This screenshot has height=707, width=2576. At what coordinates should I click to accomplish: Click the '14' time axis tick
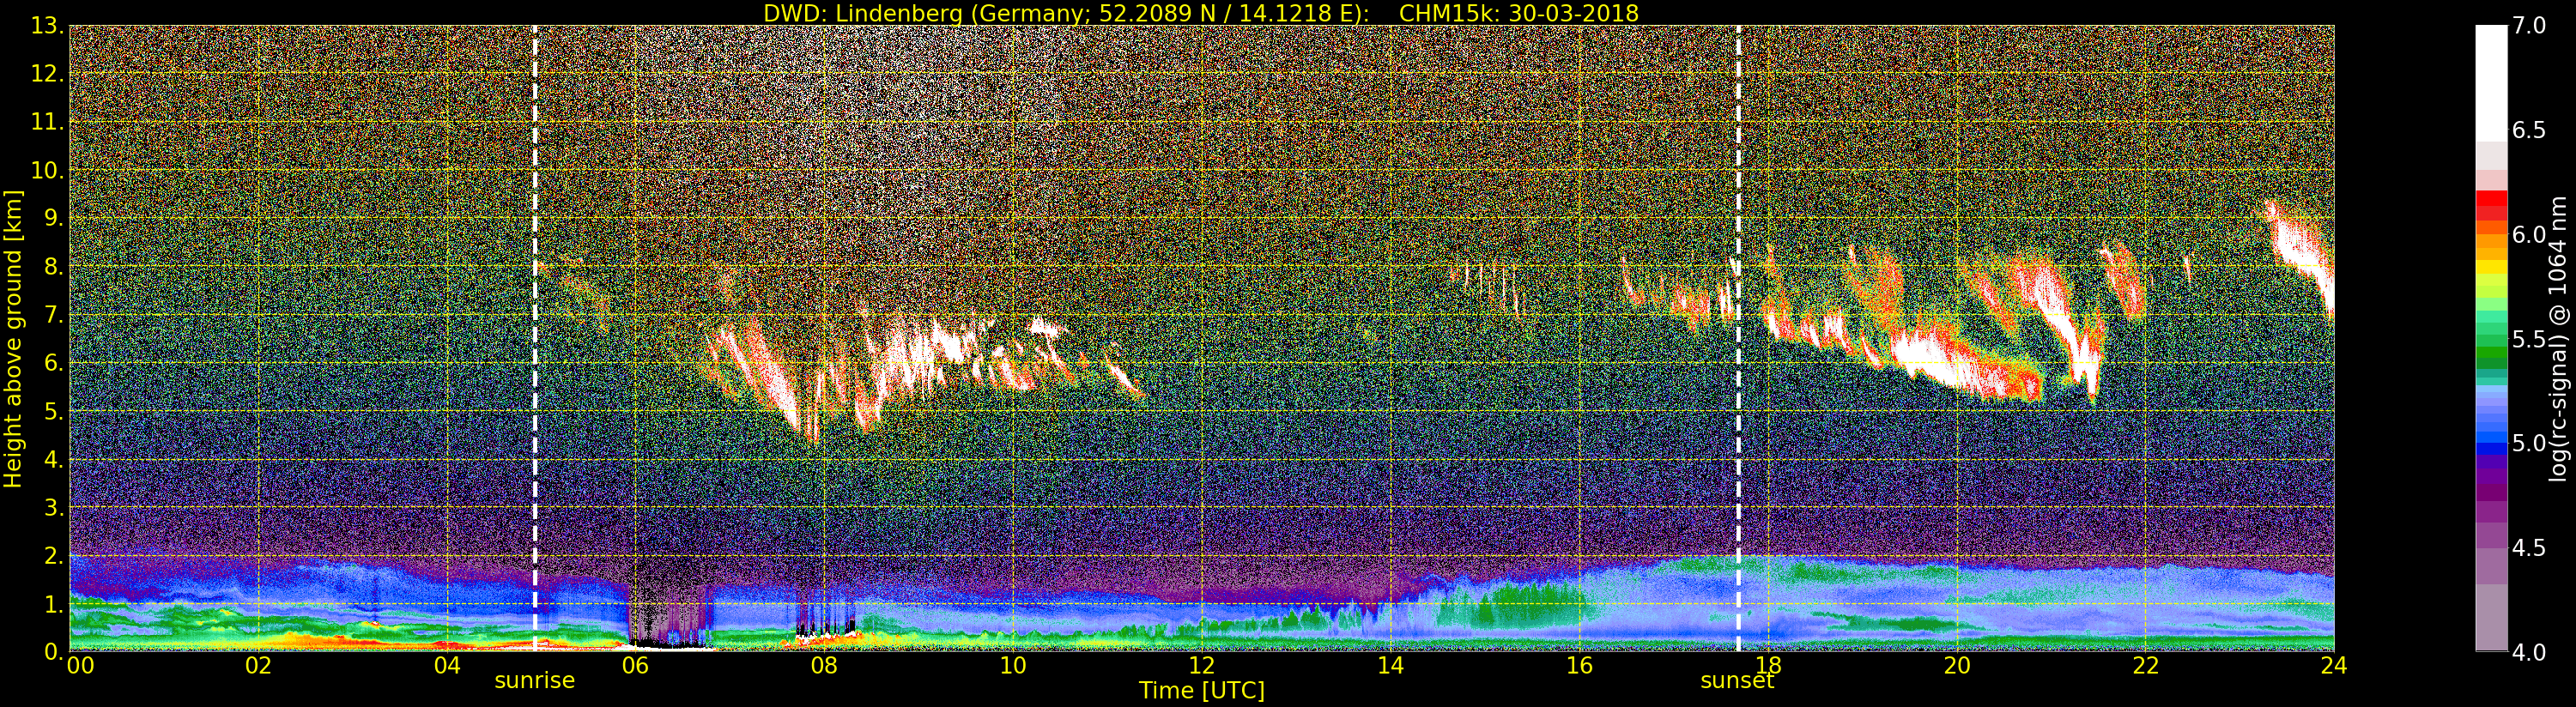(x=1390, y=666)
